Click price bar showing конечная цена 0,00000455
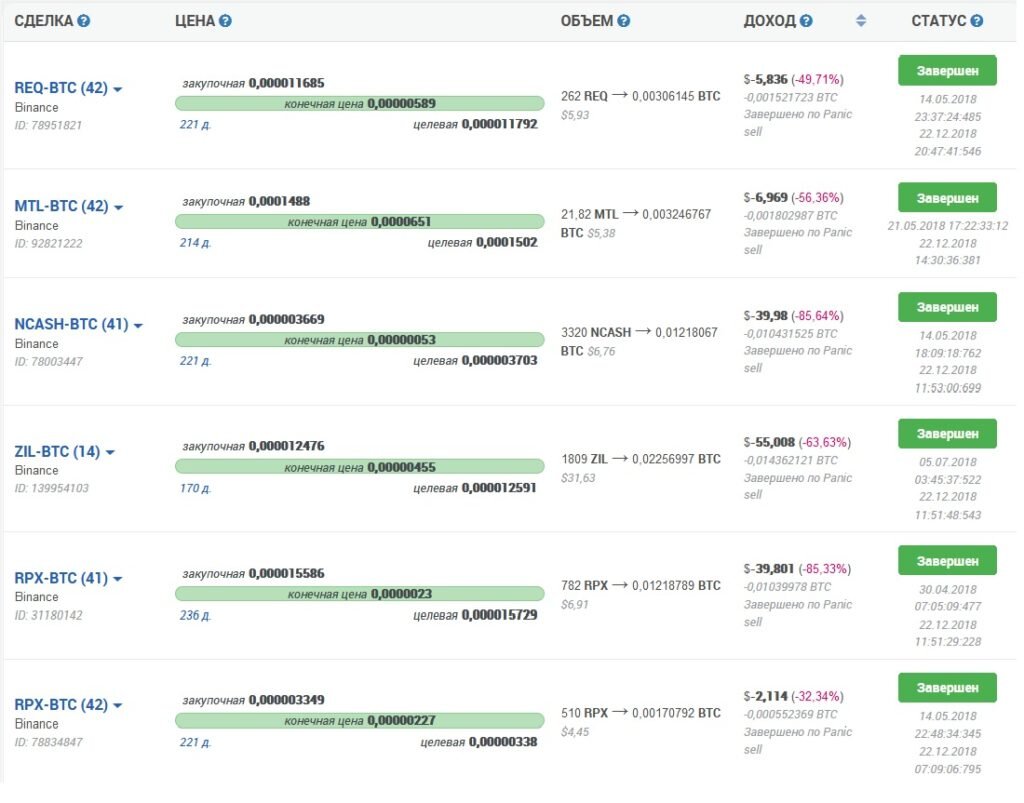 359,467
